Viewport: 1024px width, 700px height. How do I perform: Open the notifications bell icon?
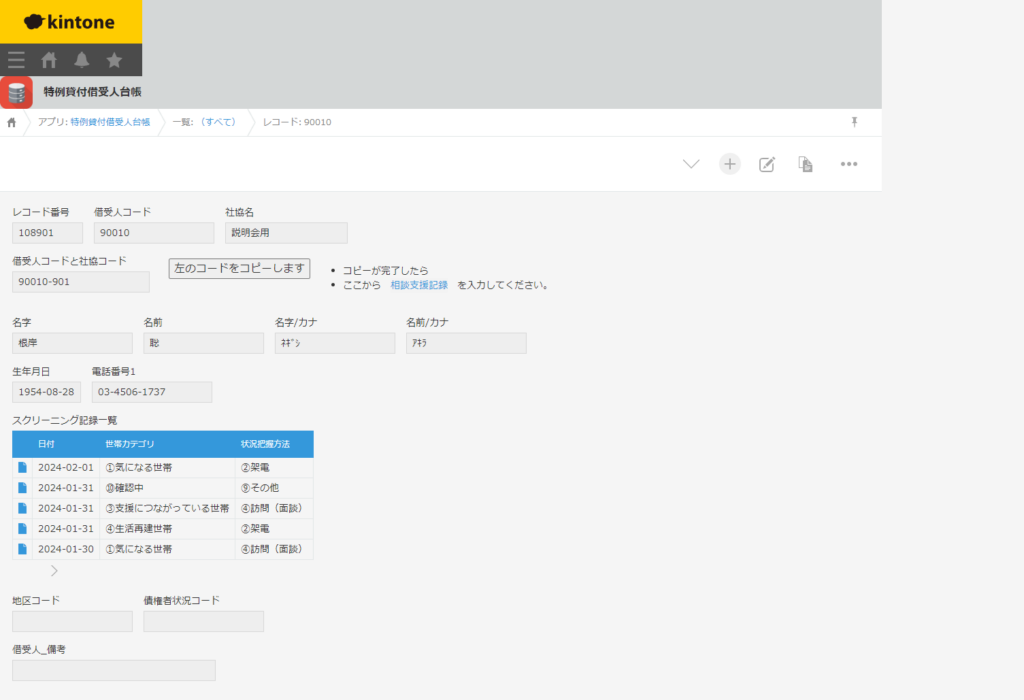coord(82,60)
